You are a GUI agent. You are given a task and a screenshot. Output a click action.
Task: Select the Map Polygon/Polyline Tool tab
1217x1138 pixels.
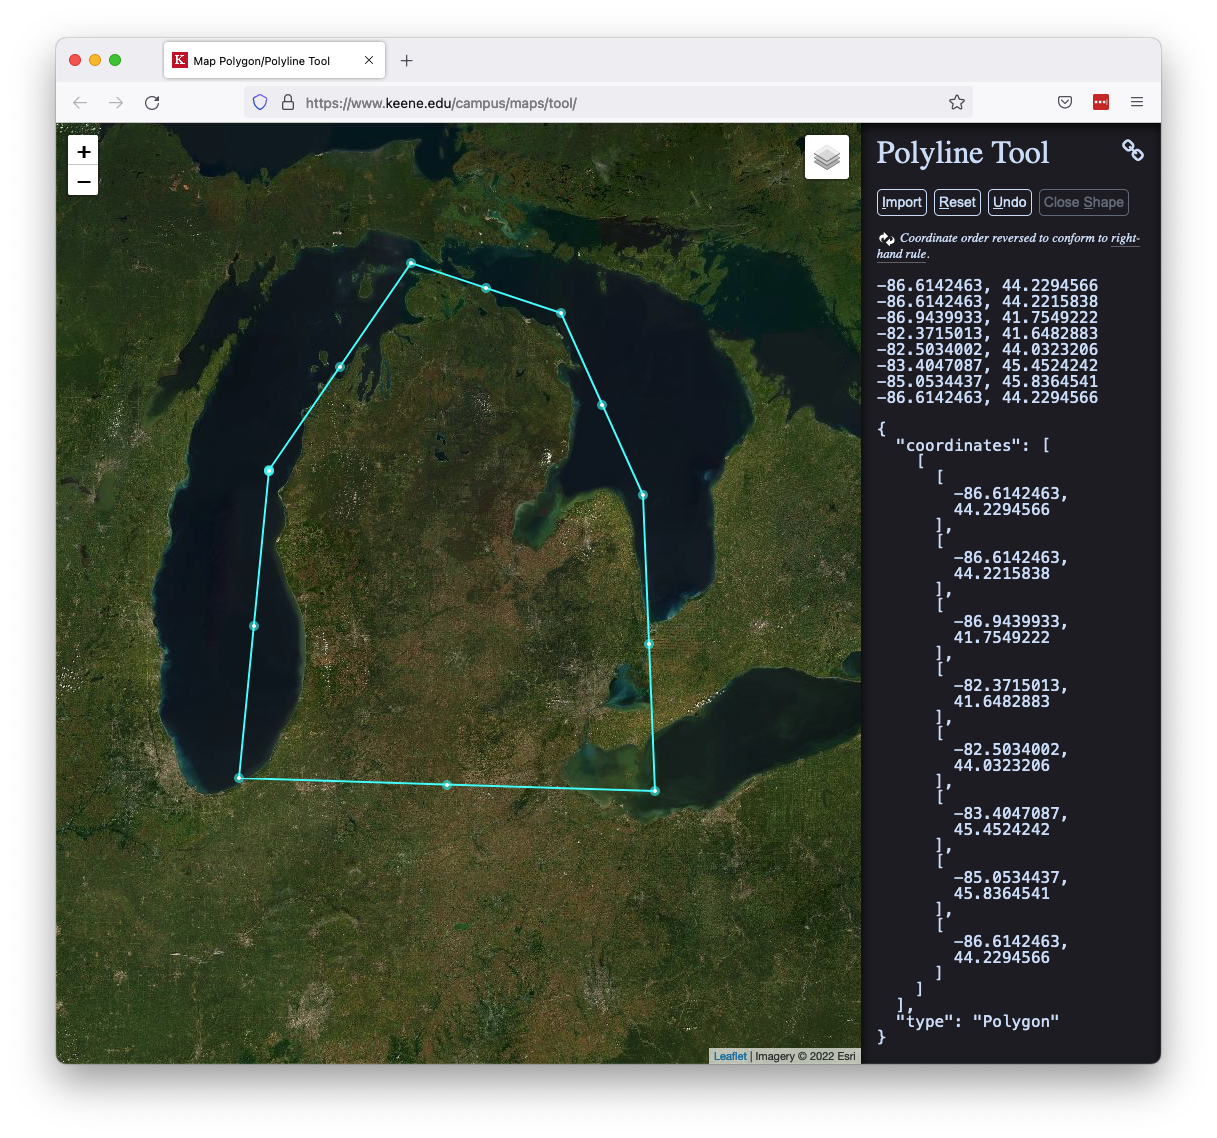tap(262, 61)
